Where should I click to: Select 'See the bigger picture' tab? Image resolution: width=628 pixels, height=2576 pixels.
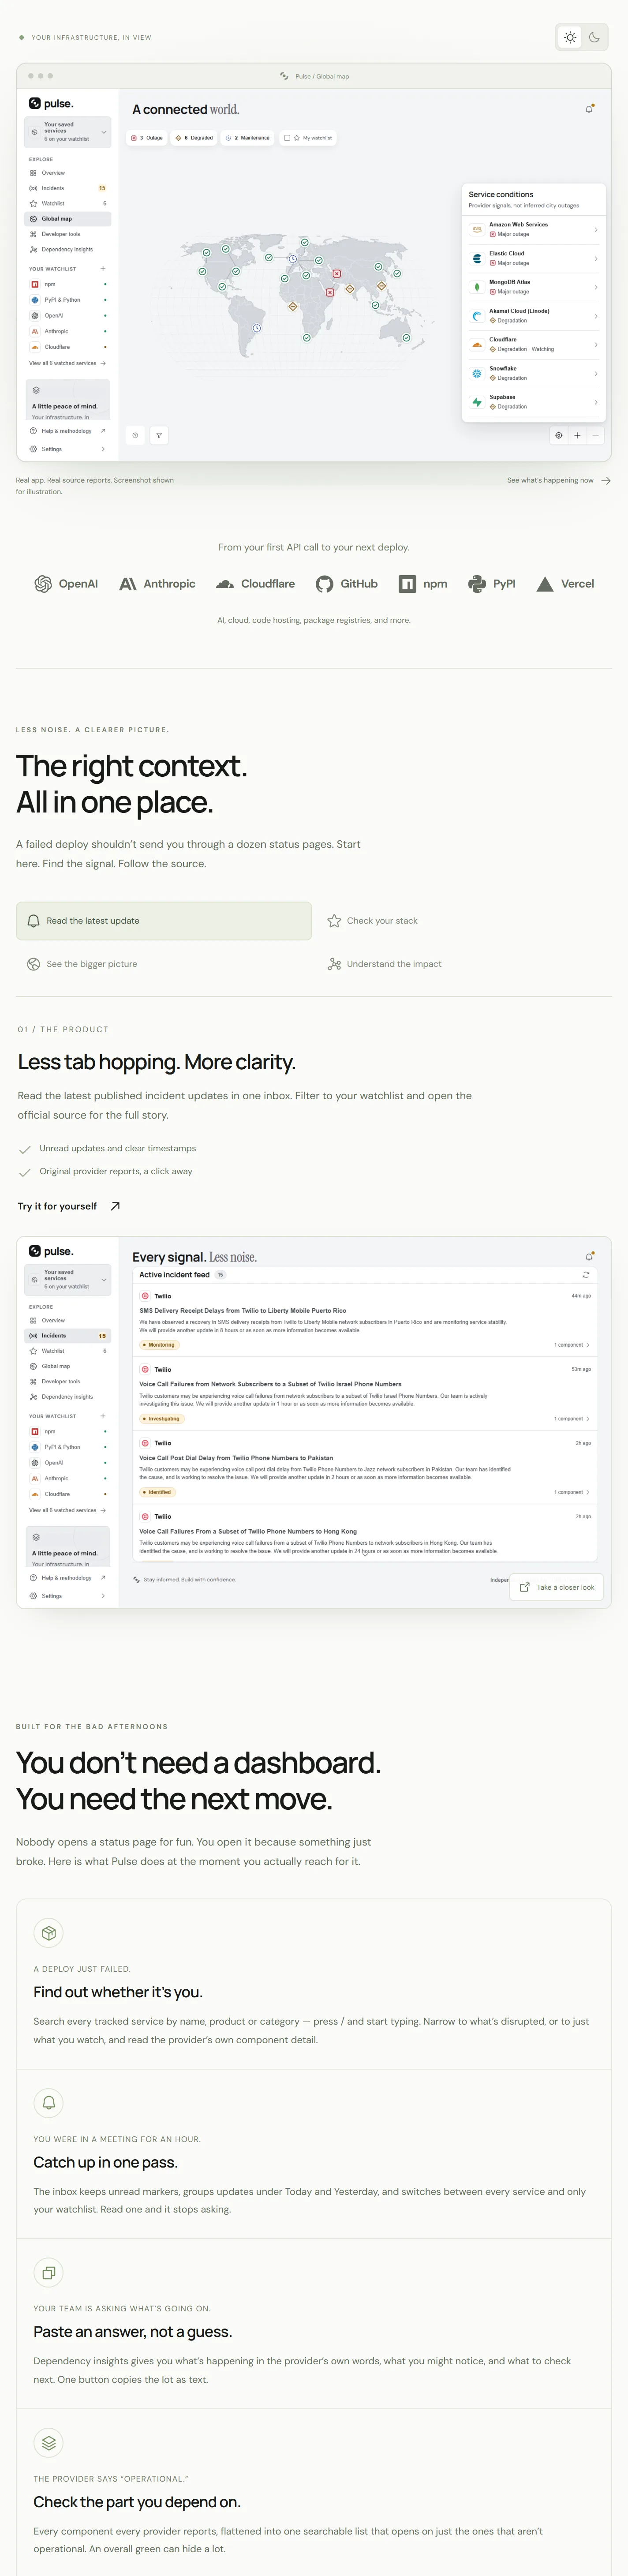164,964
